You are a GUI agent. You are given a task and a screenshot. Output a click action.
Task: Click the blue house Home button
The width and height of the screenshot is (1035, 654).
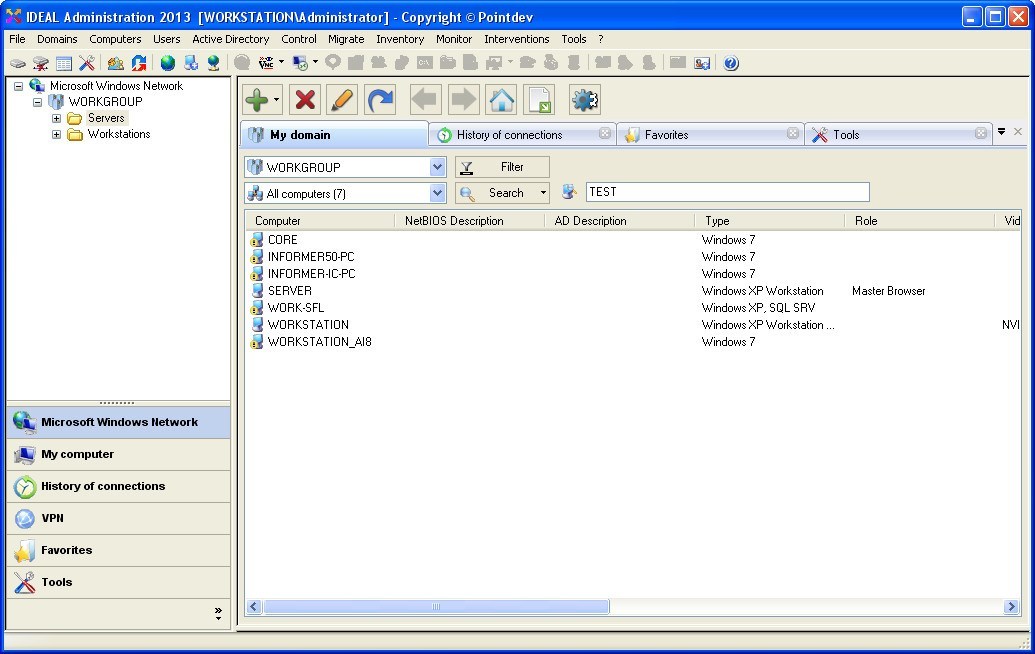pyautogui.click(x=501, y=100)
